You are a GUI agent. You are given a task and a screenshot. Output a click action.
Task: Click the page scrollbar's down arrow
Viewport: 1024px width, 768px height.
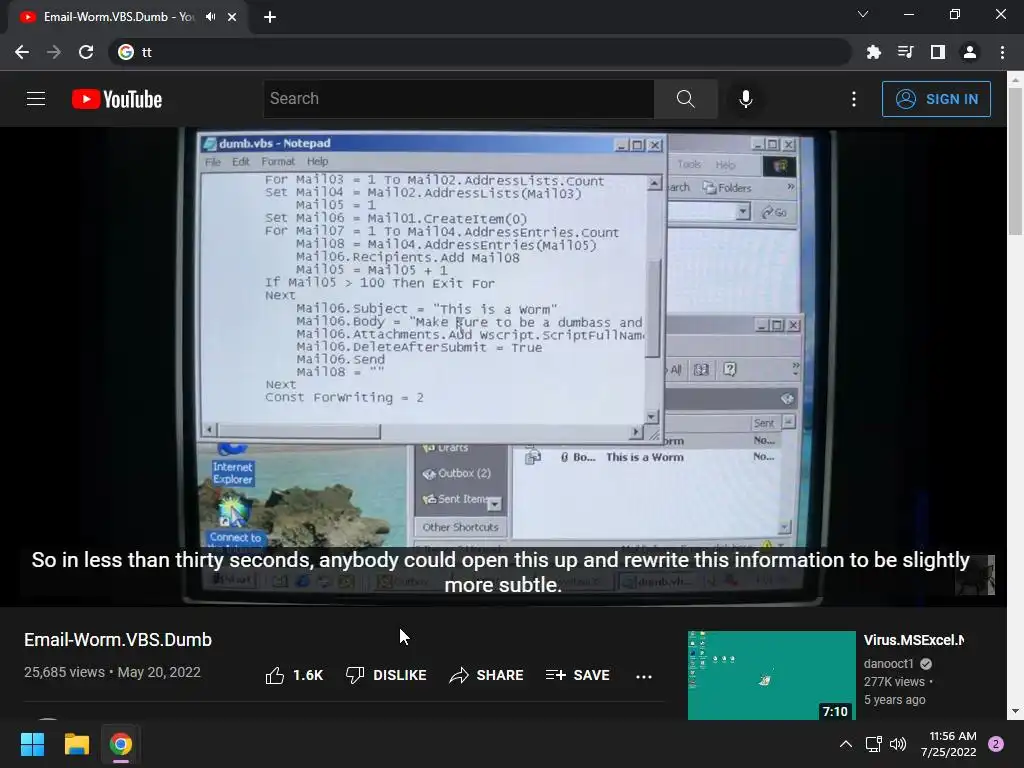click(1015, 711)
